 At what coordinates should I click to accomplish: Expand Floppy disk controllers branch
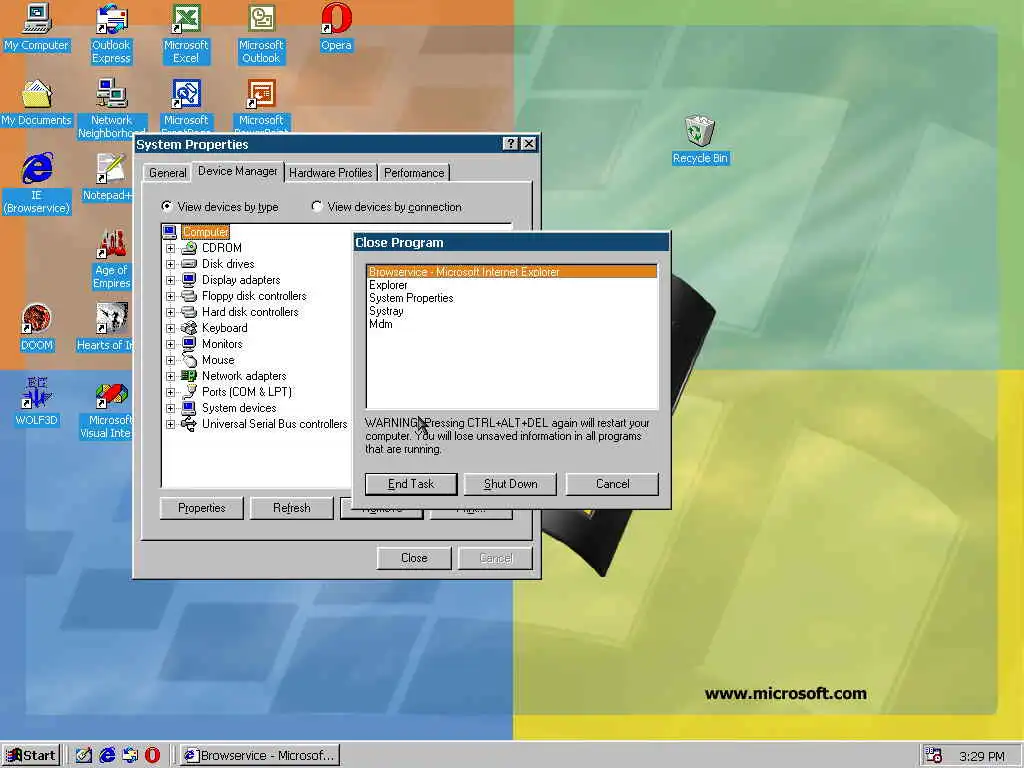click(x=170, y=296)
